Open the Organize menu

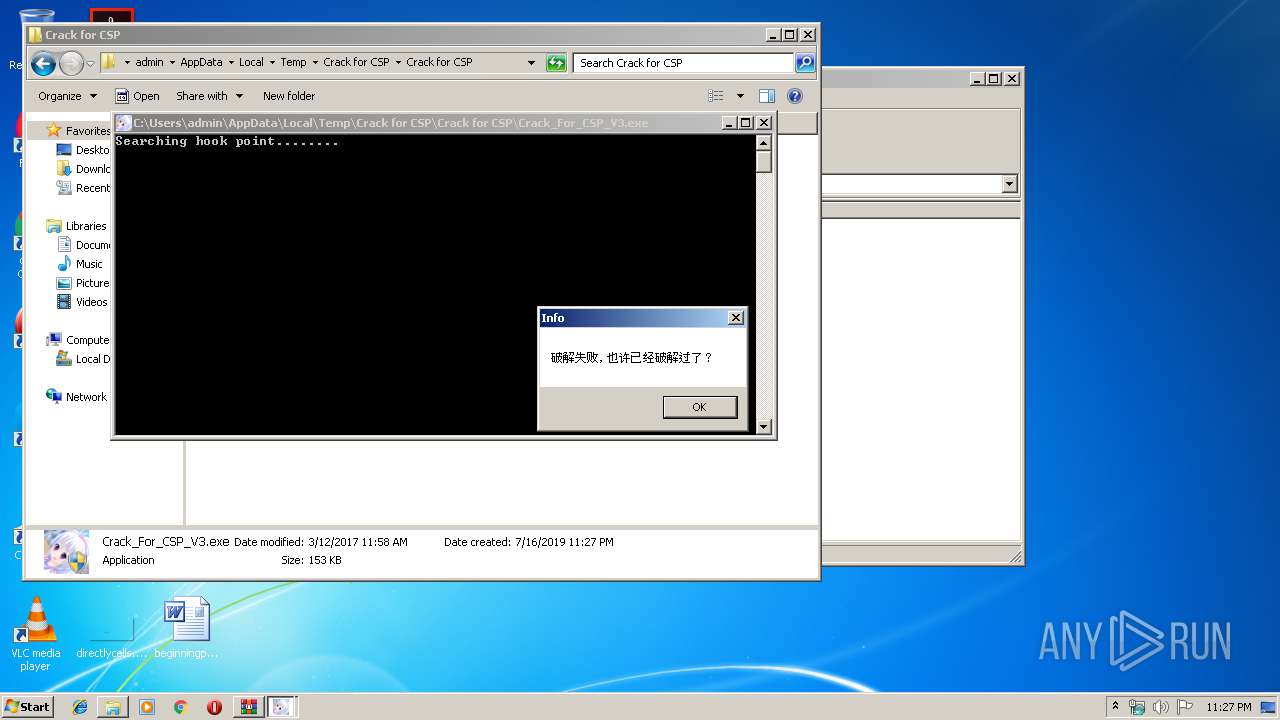pos(68,96)
